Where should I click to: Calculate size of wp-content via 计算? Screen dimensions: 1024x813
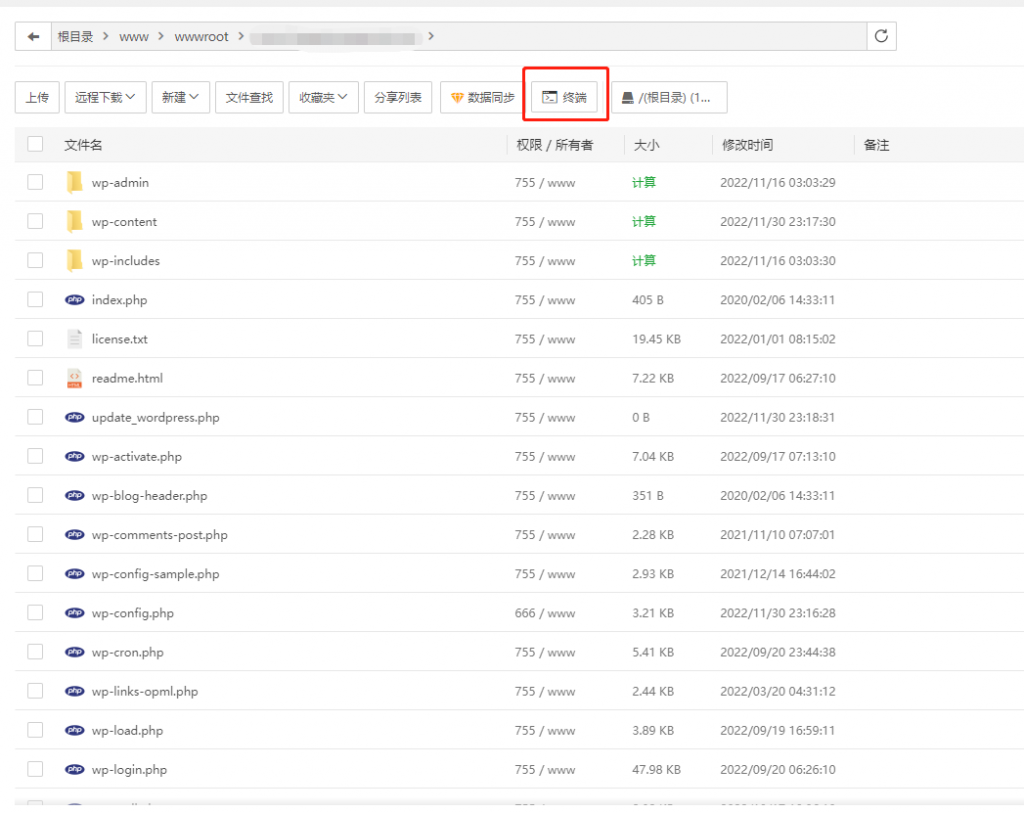coord(643,221)
